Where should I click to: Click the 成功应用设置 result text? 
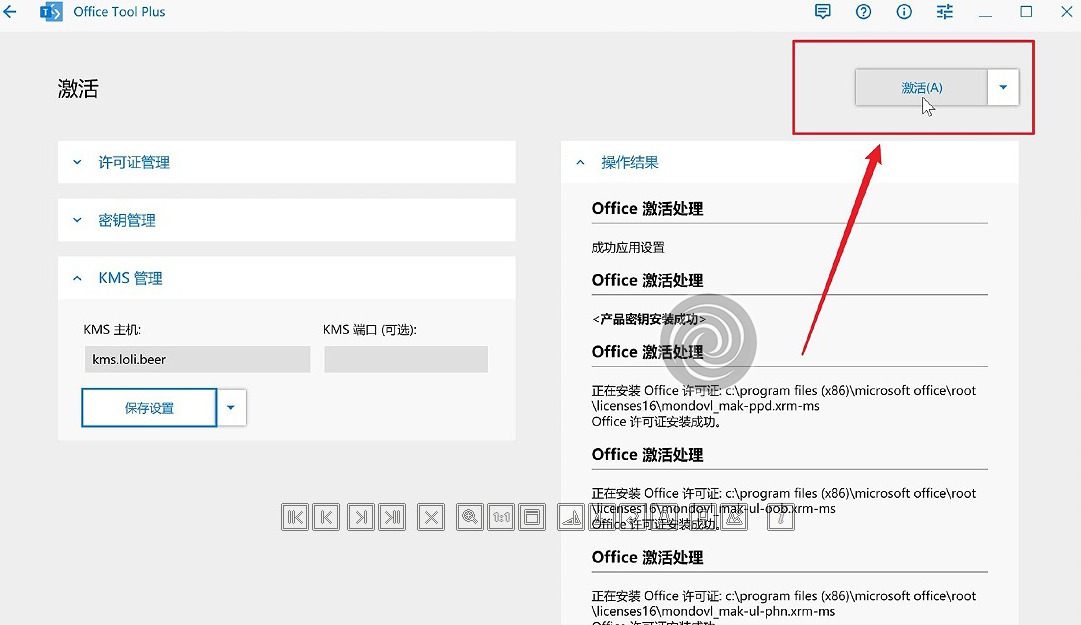click(628, 247)
